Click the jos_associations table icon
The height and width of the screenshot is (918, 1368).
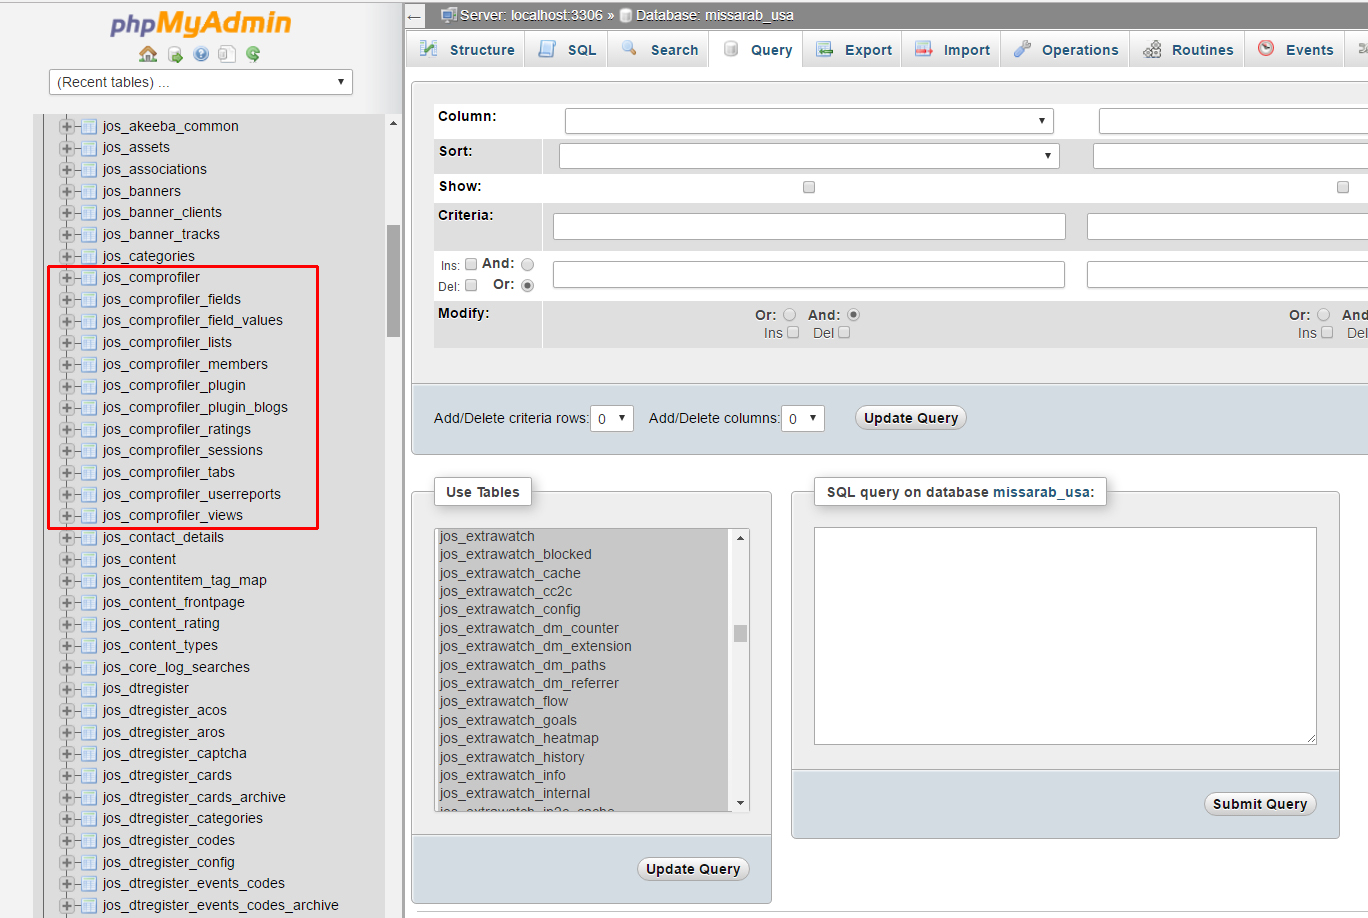click(89, 170)
